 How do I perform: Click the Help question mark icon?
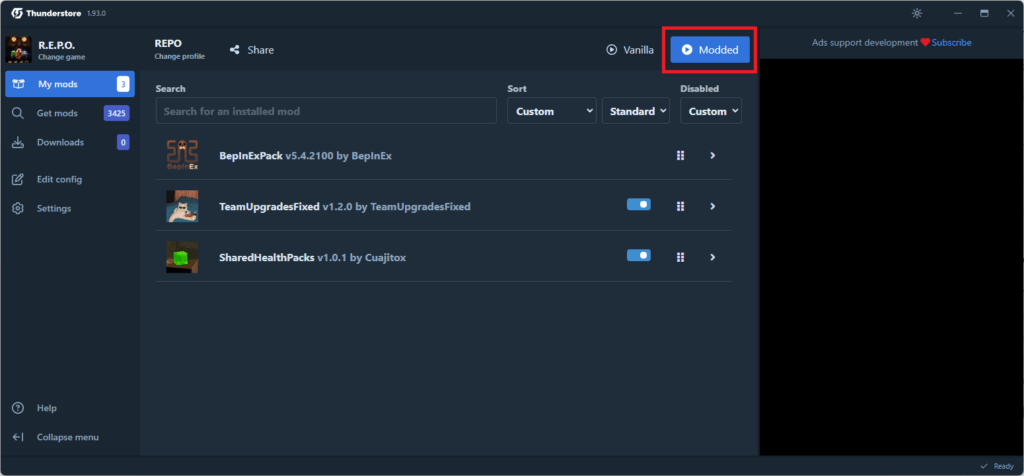click(x=18, y=408)
